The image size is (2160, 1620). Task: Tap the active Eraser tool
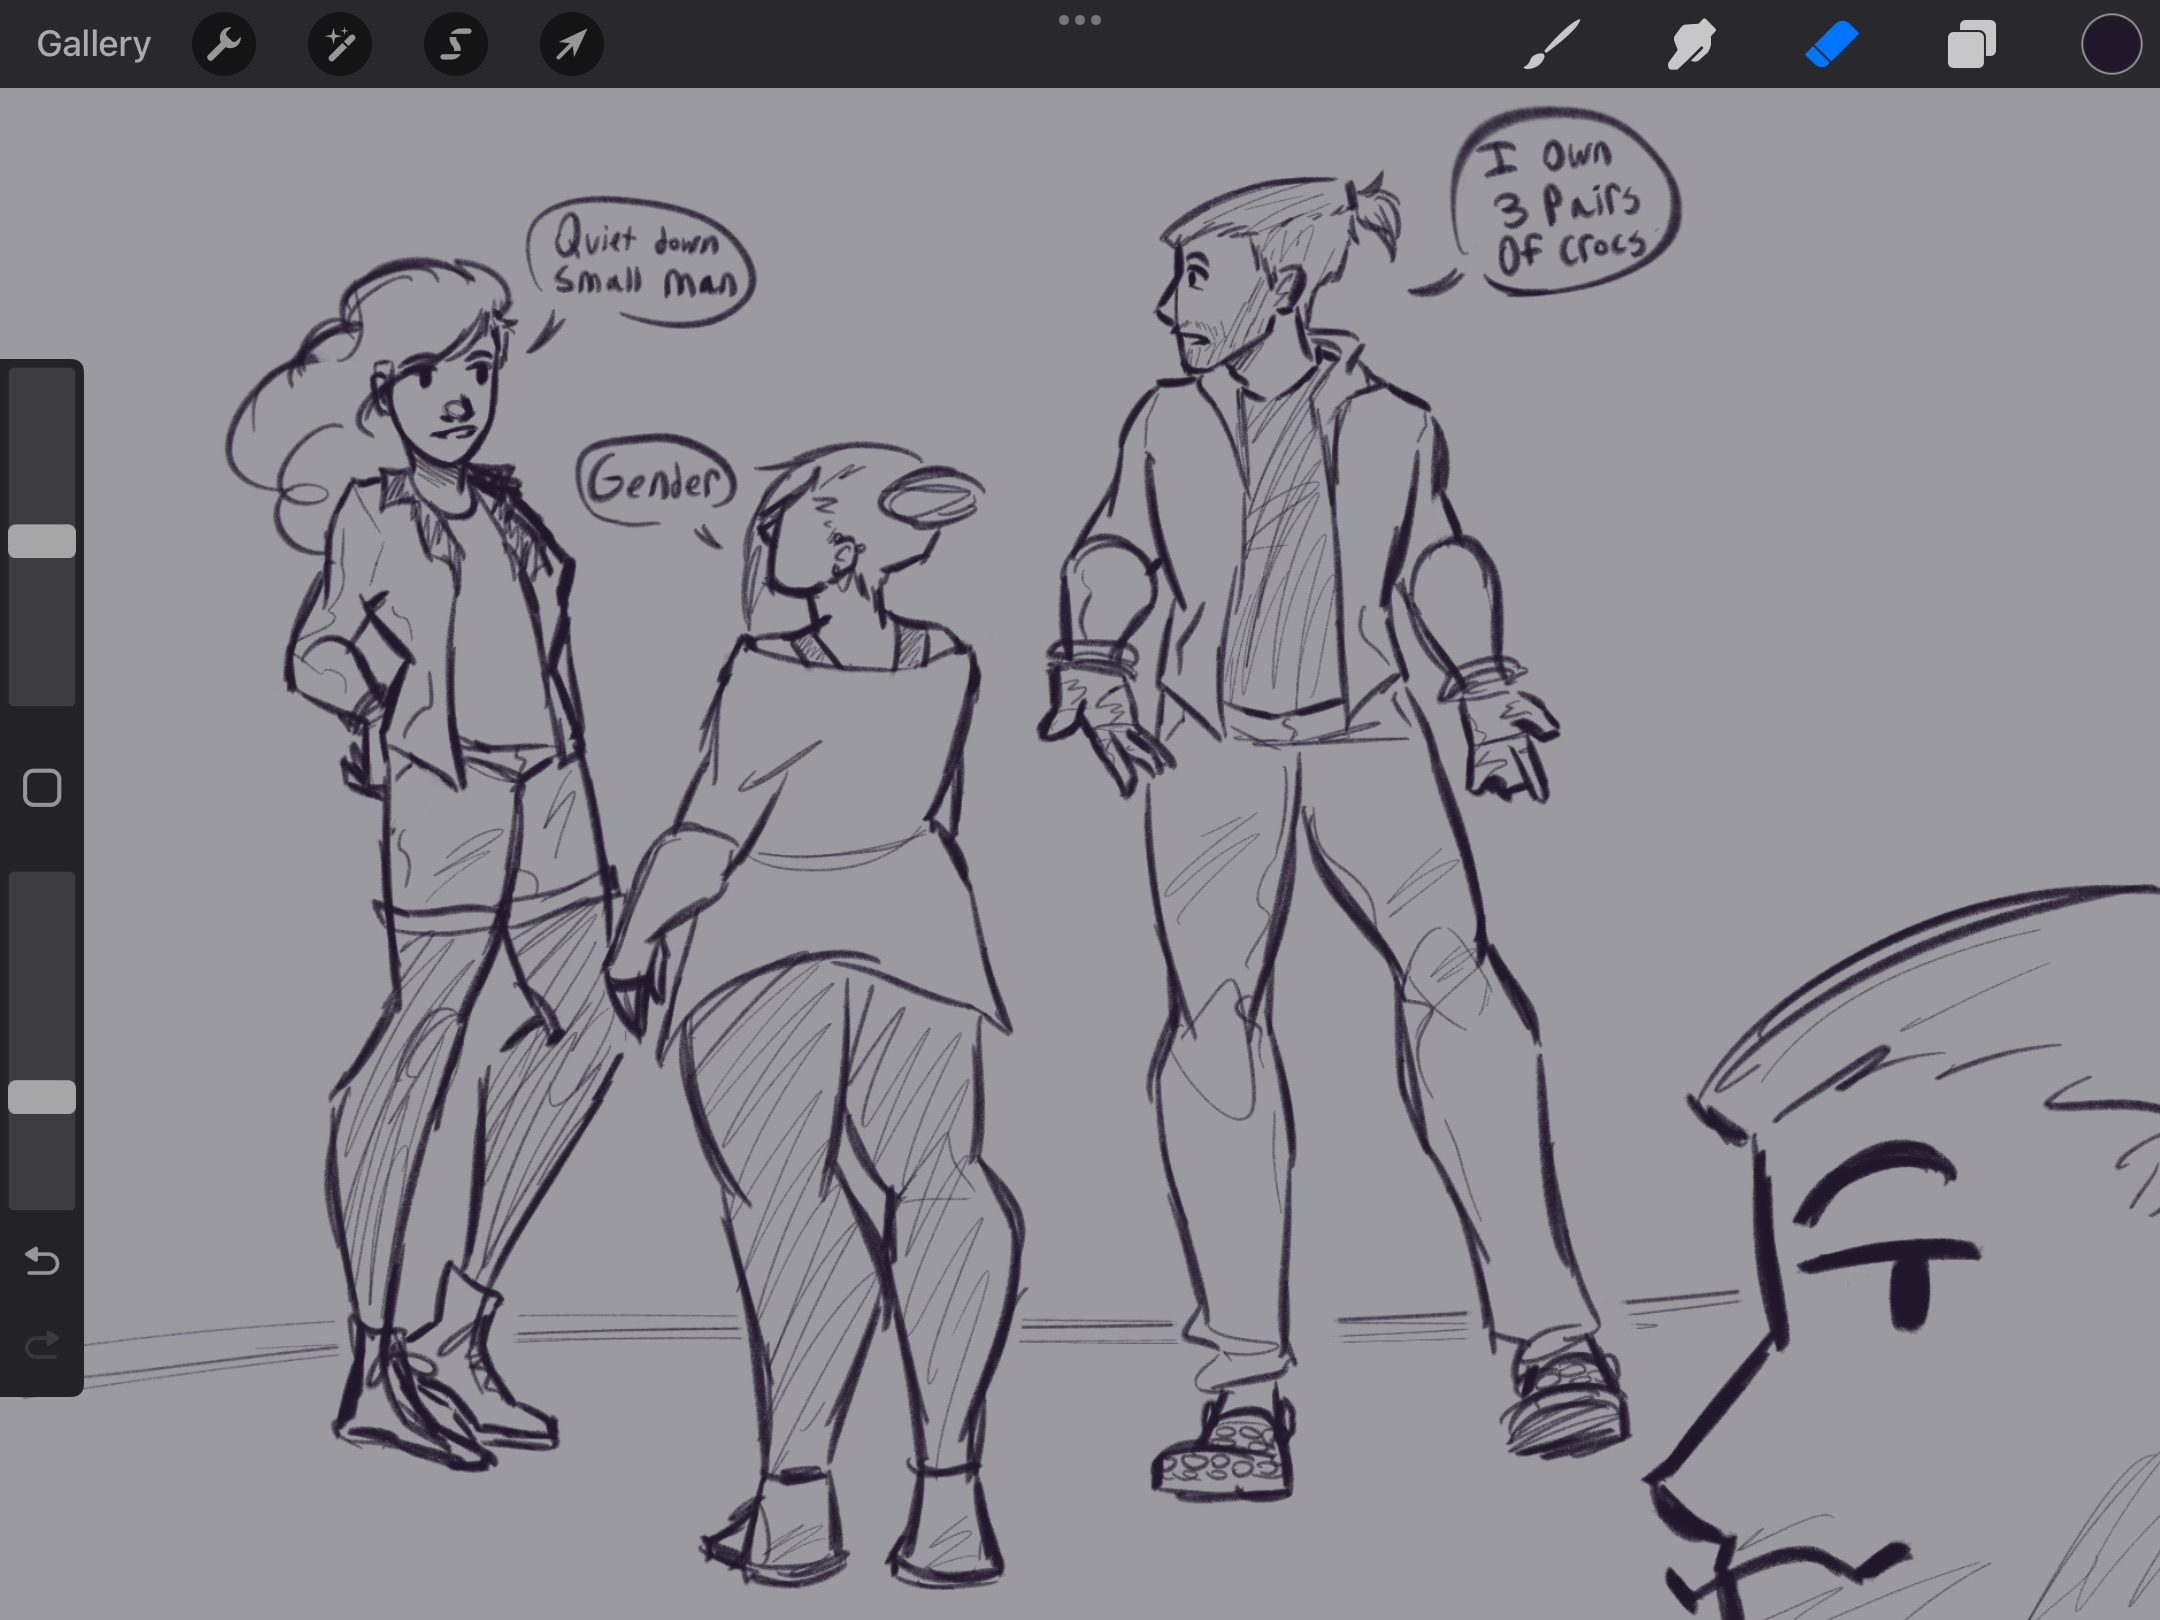point(1831,44)
